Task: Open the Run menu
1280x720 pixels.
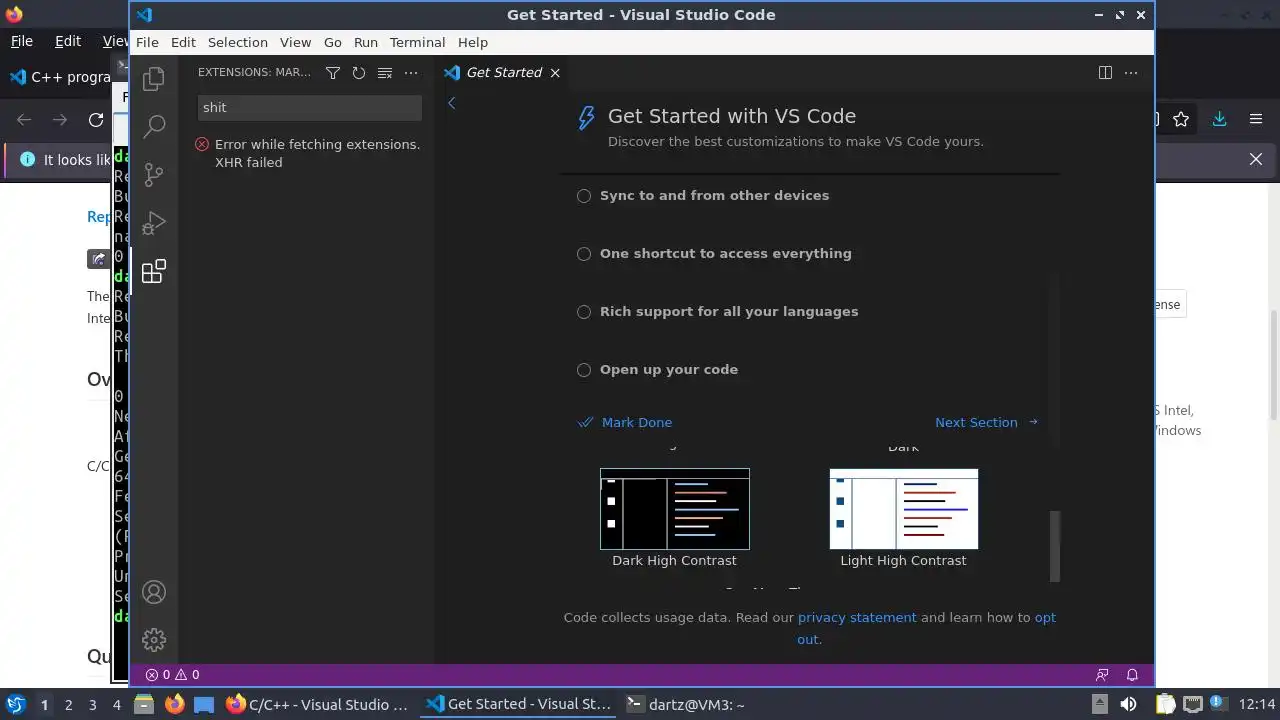Action: point(366,42)
